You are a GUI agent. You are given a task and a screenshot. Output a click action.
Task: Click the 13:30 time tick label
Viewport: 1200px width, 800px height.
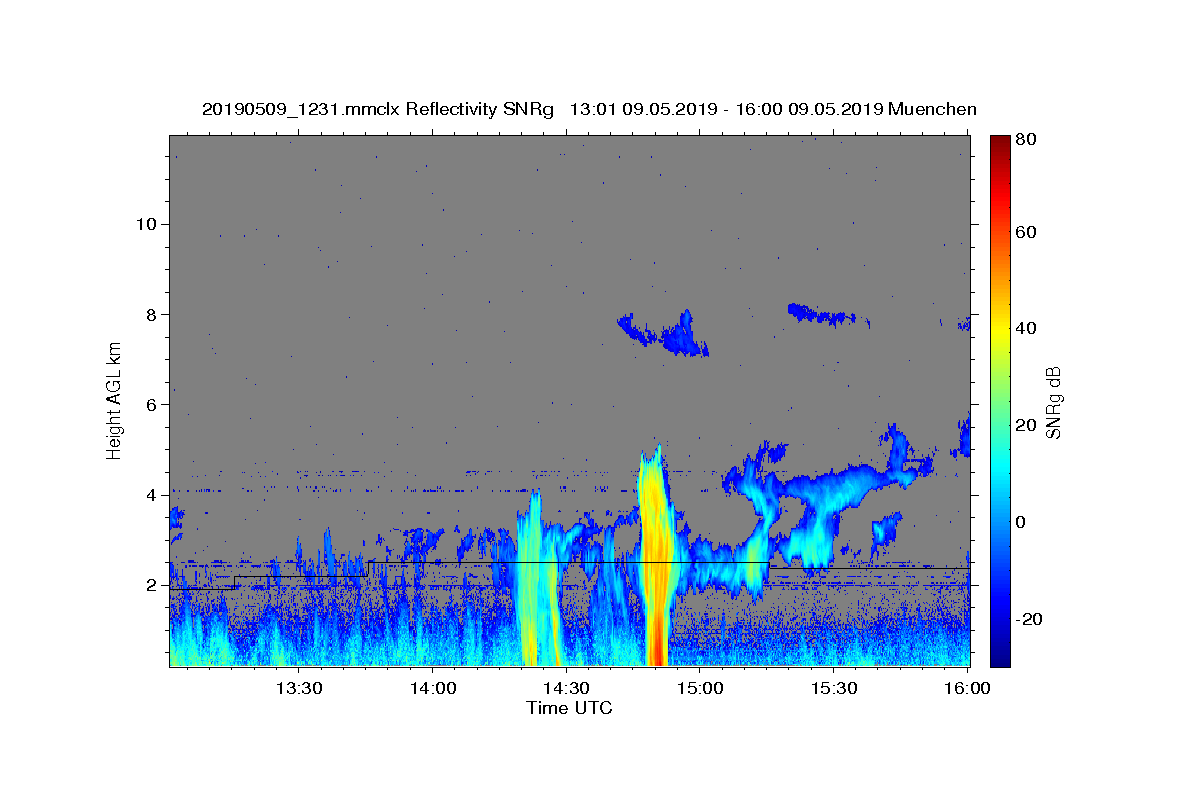tap(298, 688)
